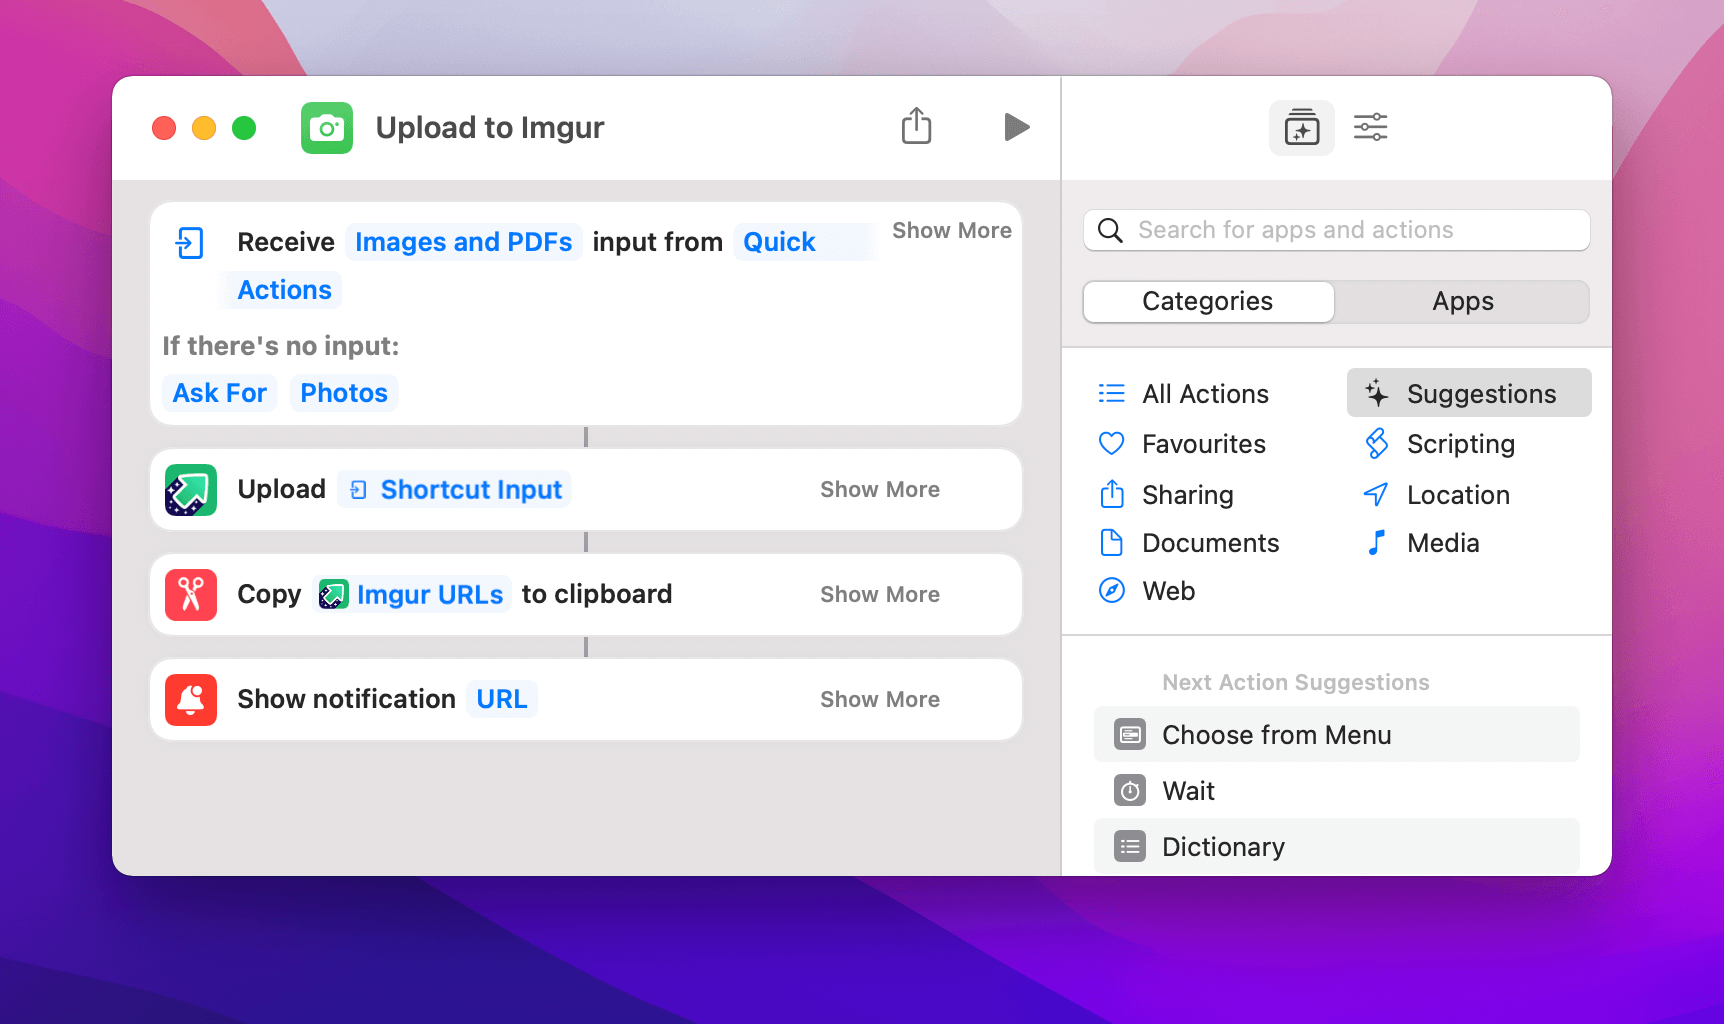Switch to the Apps tab

(1462, 301)
